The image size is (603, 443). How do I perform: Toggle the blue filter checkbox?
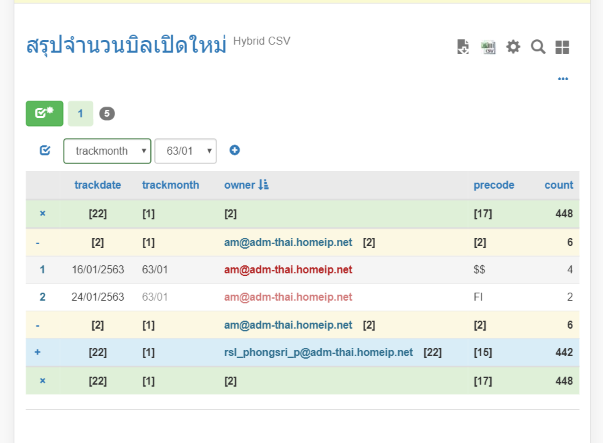pyautogui.click(x=45, y=150)
